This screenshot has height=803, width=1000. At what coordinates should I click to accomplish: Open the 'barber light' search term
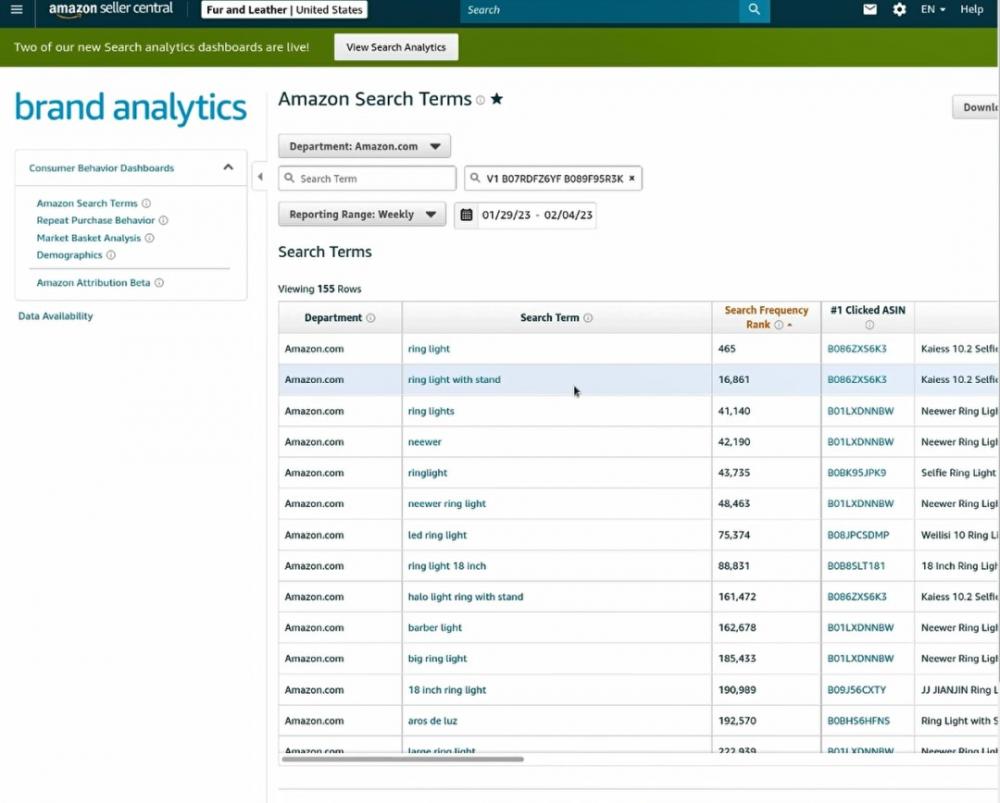(435, 628)
